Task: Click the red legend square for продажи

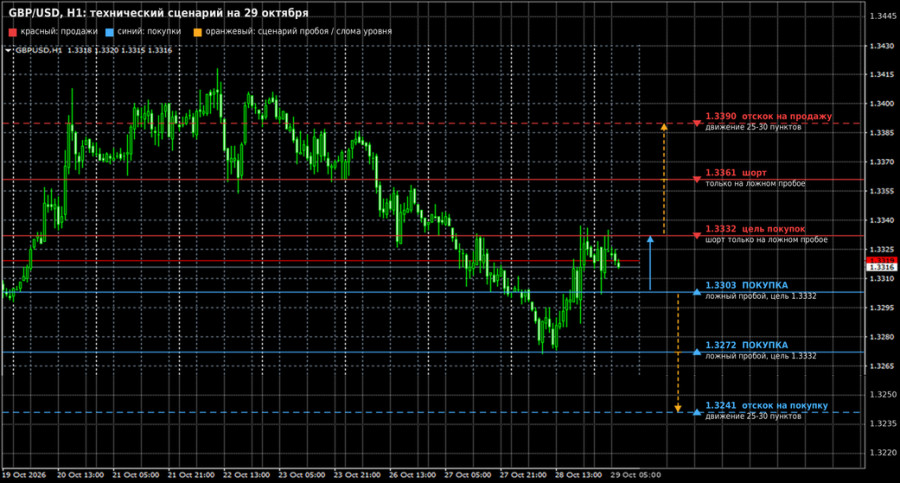Action: [x=13, y=32]
